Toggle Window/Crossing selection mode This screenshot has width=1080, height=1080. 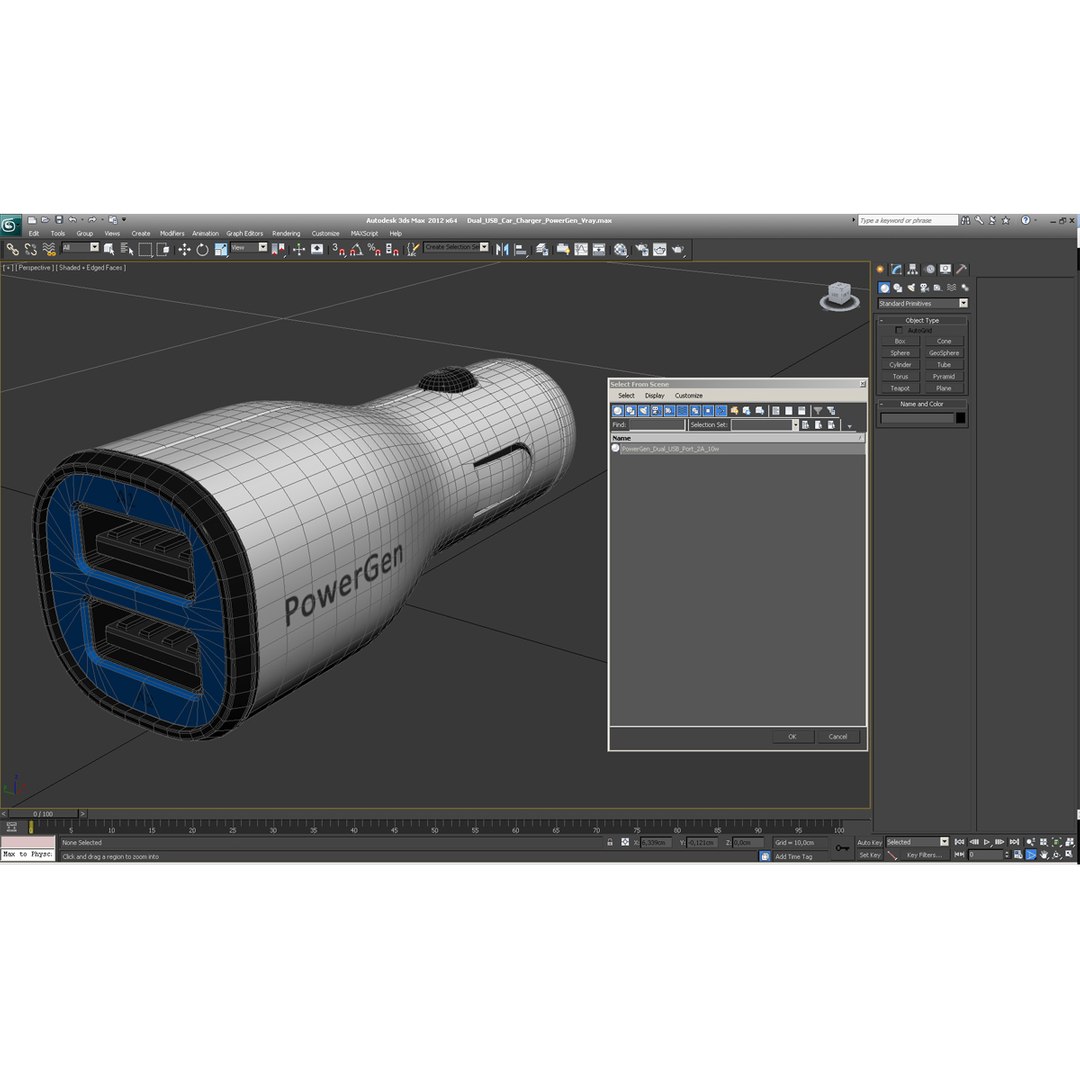click(163, 249)
